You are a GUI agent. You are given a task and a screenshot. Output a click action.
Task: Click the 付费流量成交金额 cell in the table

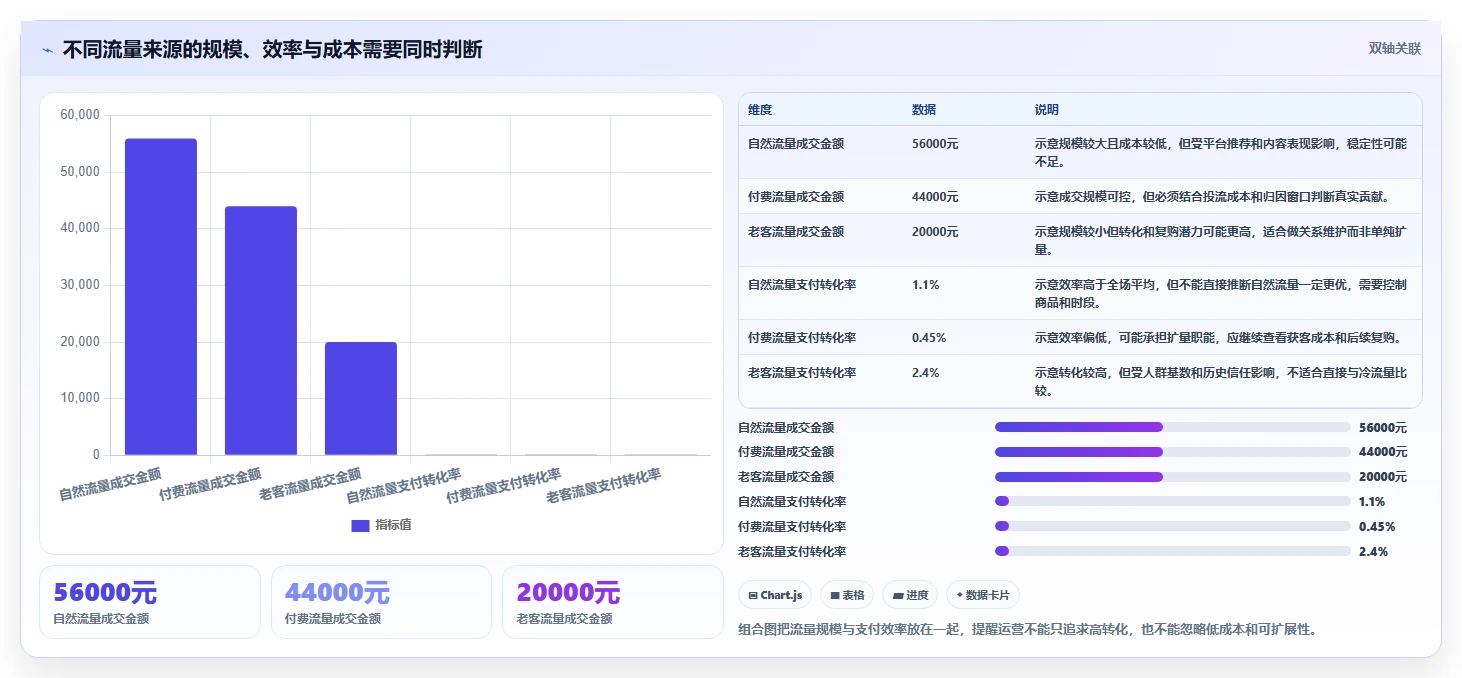coord(796,197)
